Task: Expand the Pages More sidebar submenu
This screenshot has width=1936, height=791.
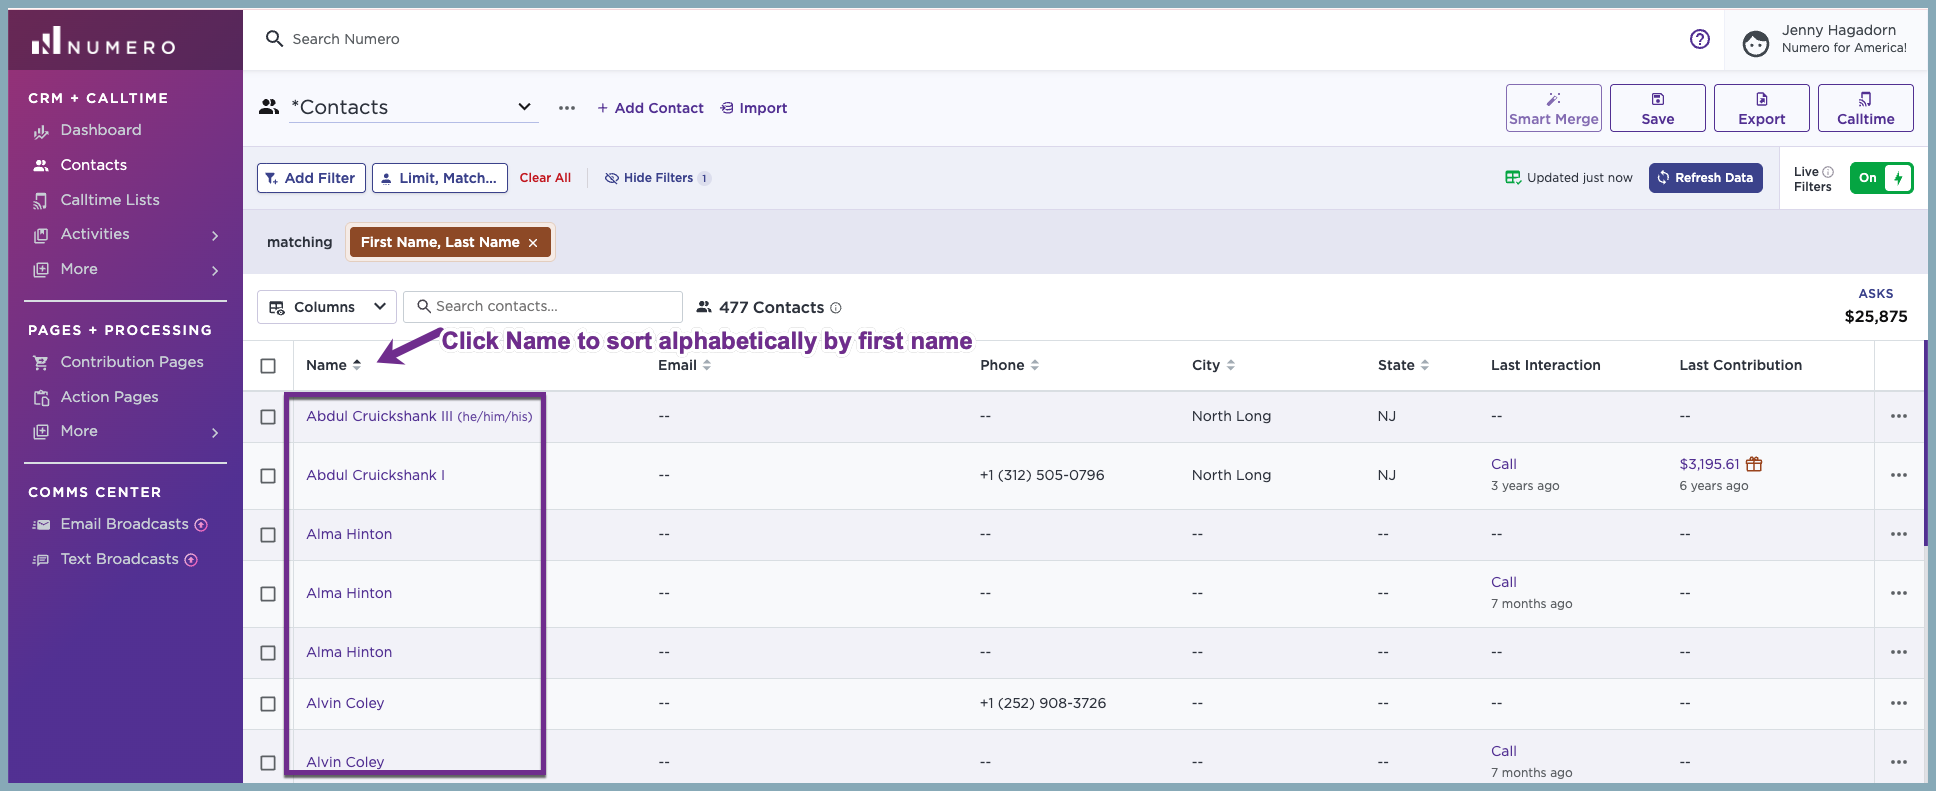Action: [x=215, y=433]
